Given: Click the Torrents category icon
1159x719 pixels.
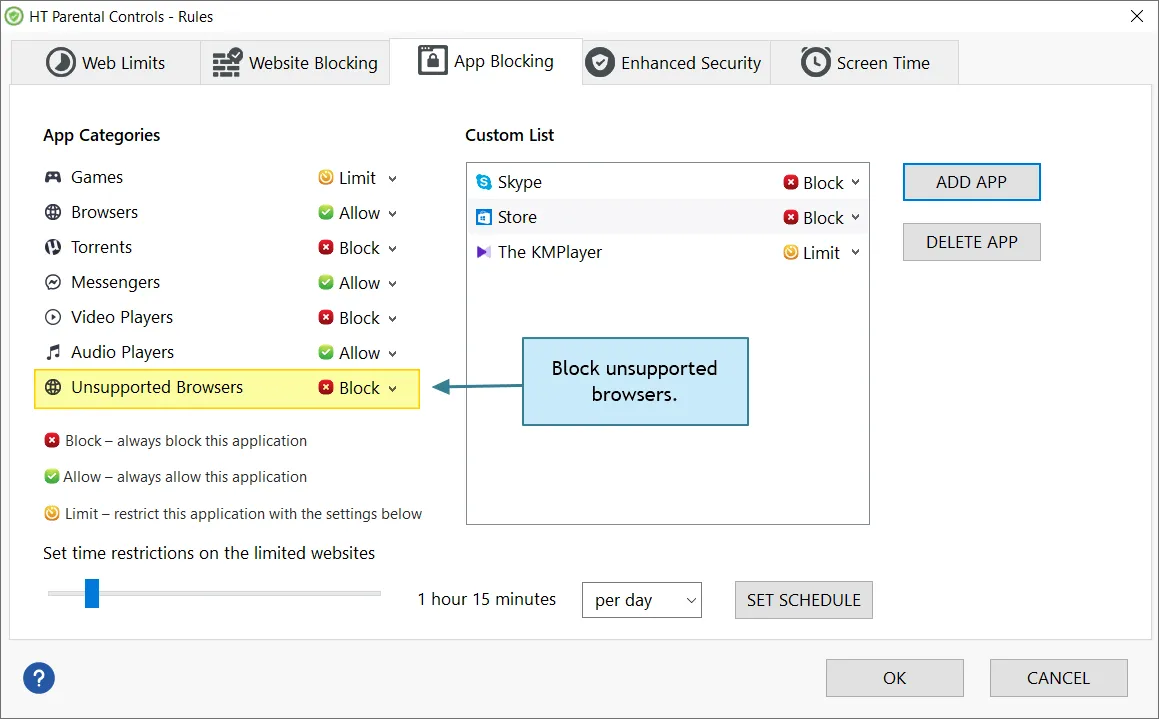Looking at the screenshot, I should [53, 247].
